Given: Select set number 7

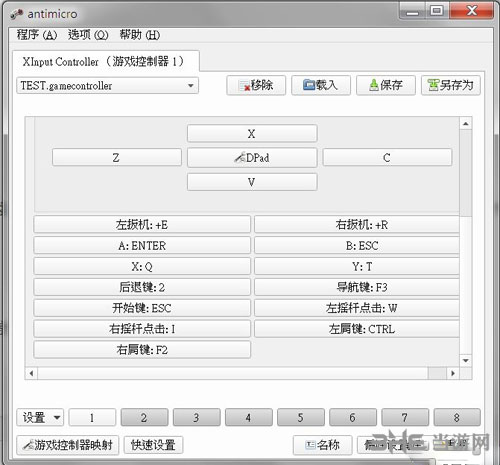Looking at the screenshot, I should (405, 417).
